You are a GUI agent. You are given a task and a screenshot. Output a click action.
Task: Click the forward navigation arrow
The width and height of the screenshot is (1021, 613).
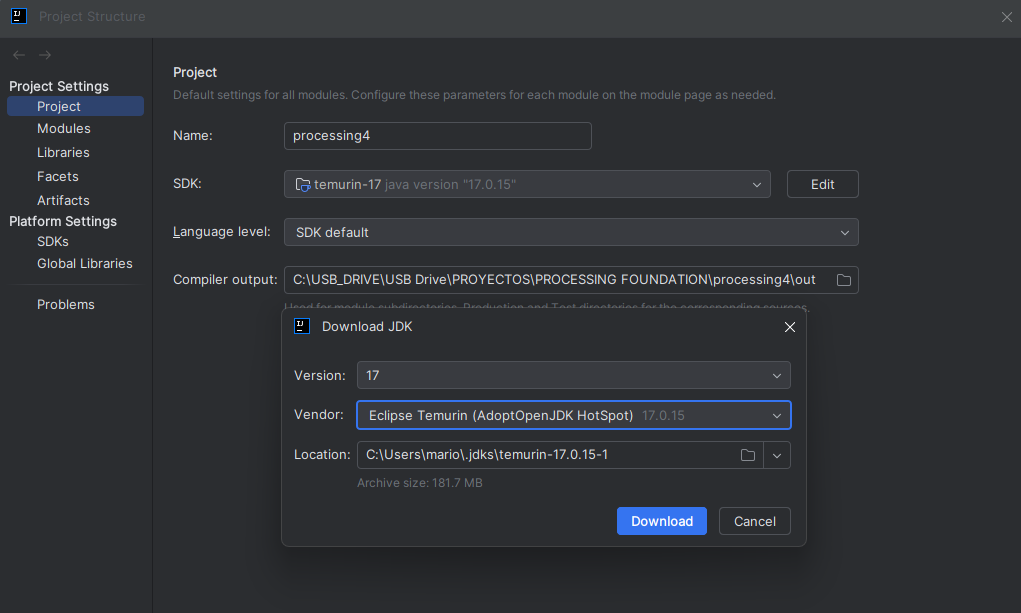click(45, 55)
